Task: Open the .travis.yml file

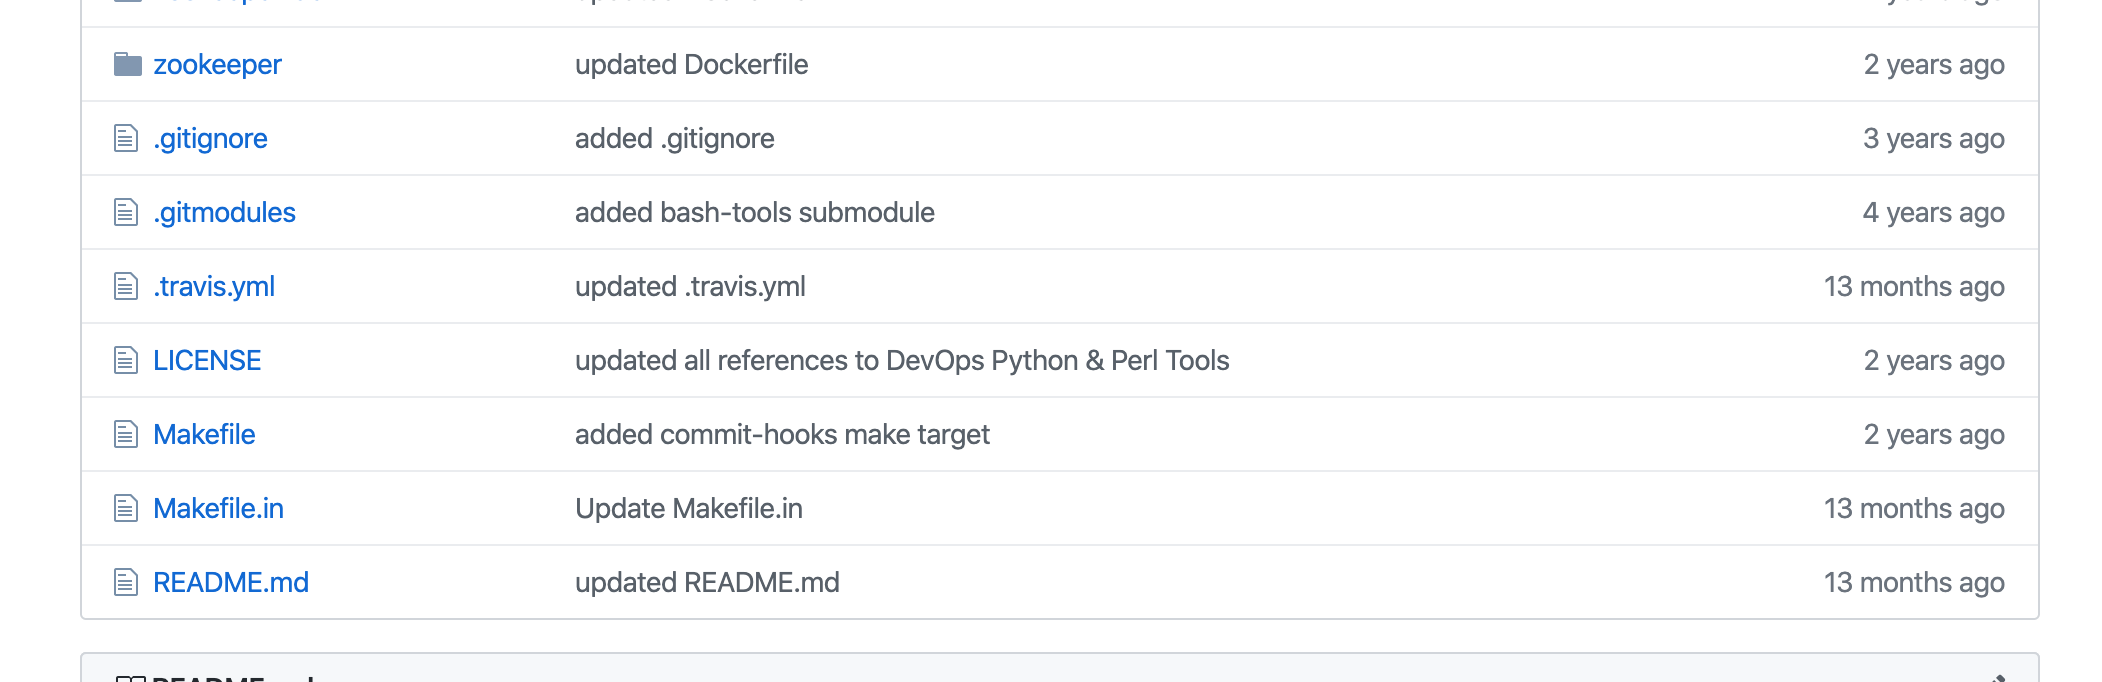Action: click(214, 286)
